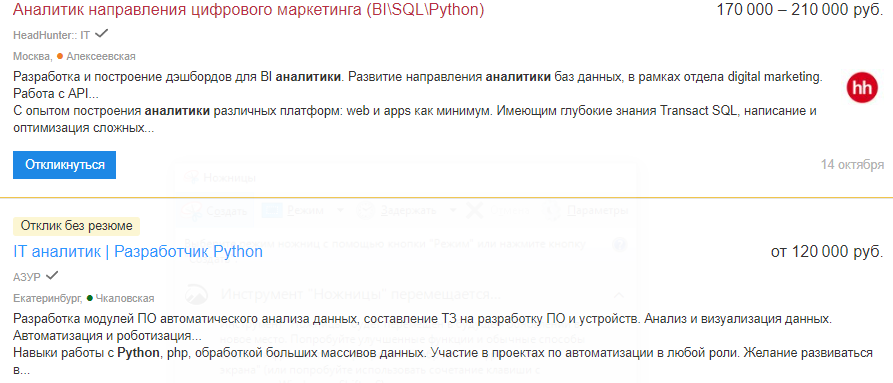Open IT аналитик | Разработчик Python vacancy
Screen dimensions: 893x383
point(138,252)
